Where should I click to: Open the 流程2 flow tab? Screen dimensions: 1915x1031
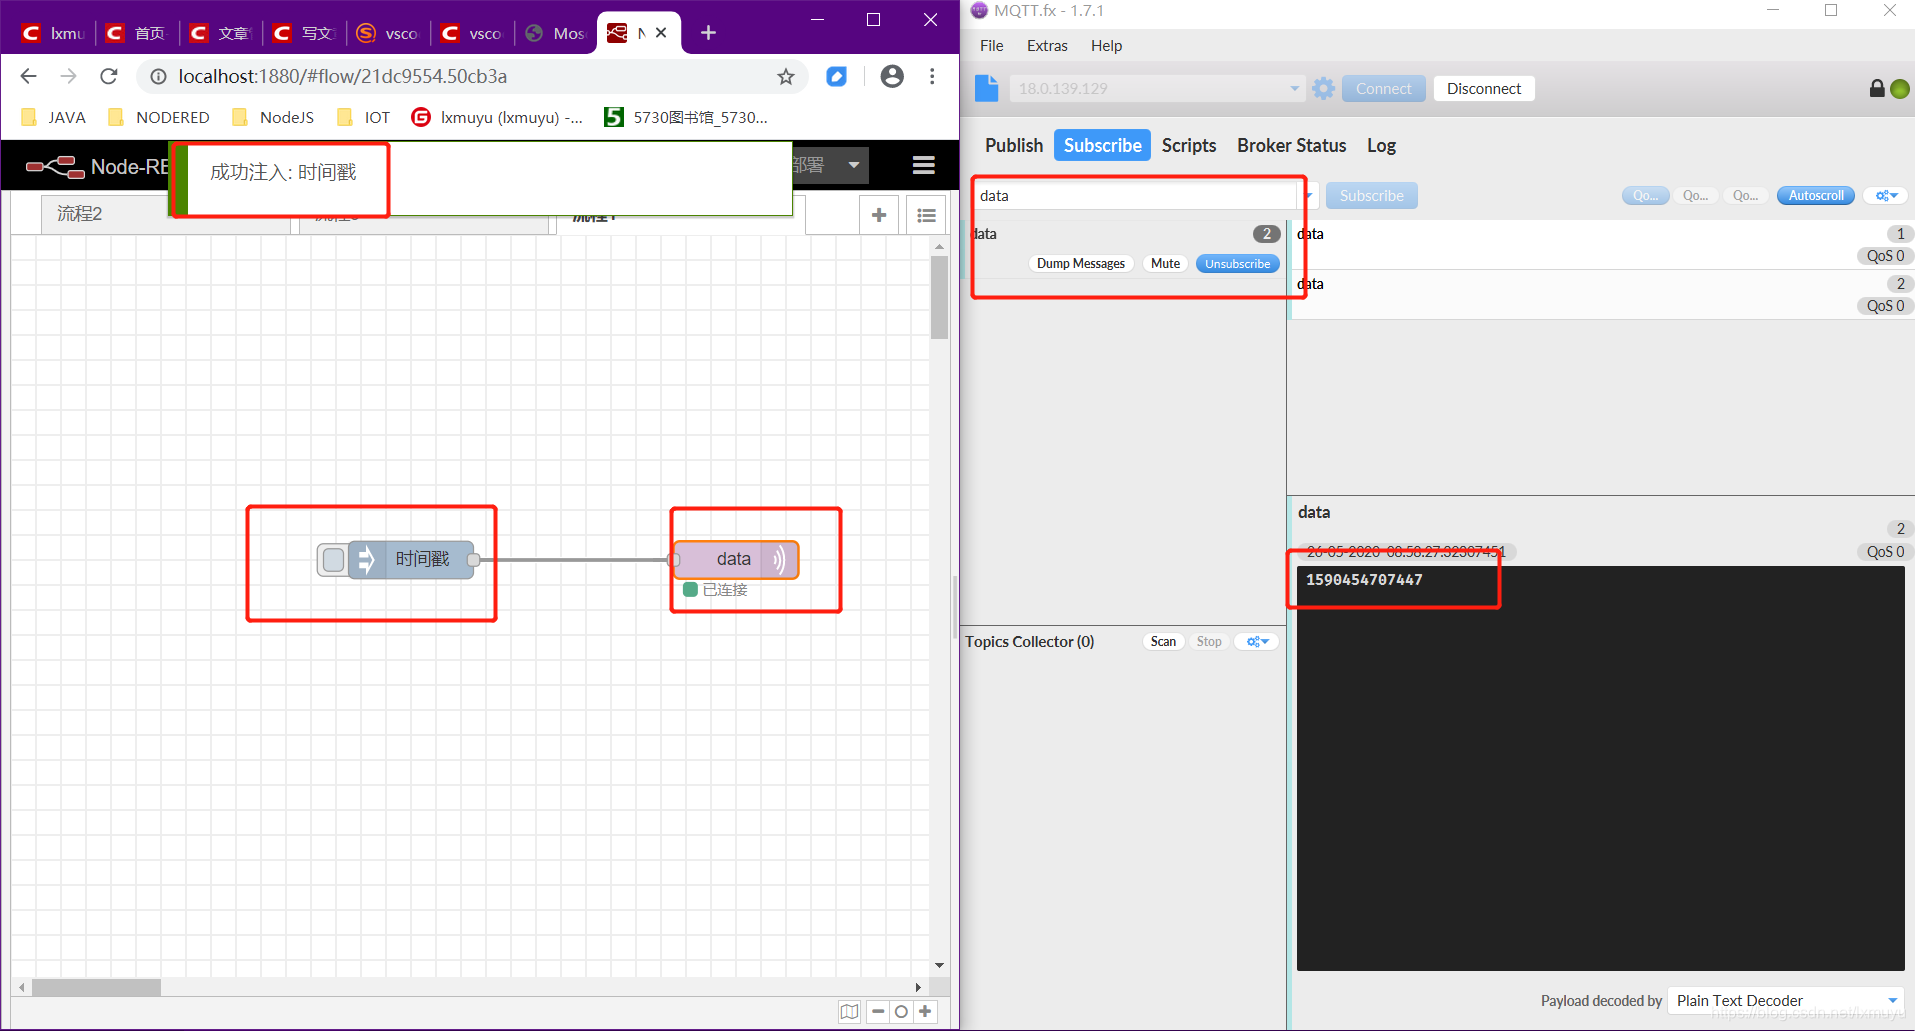[105, 214]
